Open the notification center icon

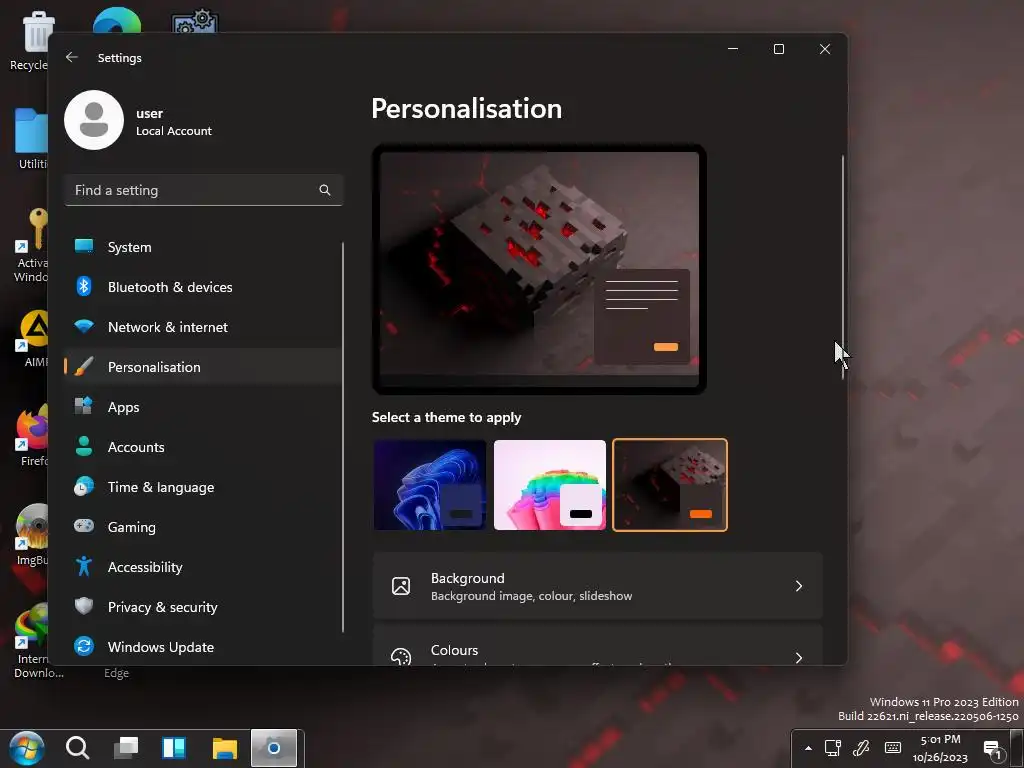tap(993, 750)
